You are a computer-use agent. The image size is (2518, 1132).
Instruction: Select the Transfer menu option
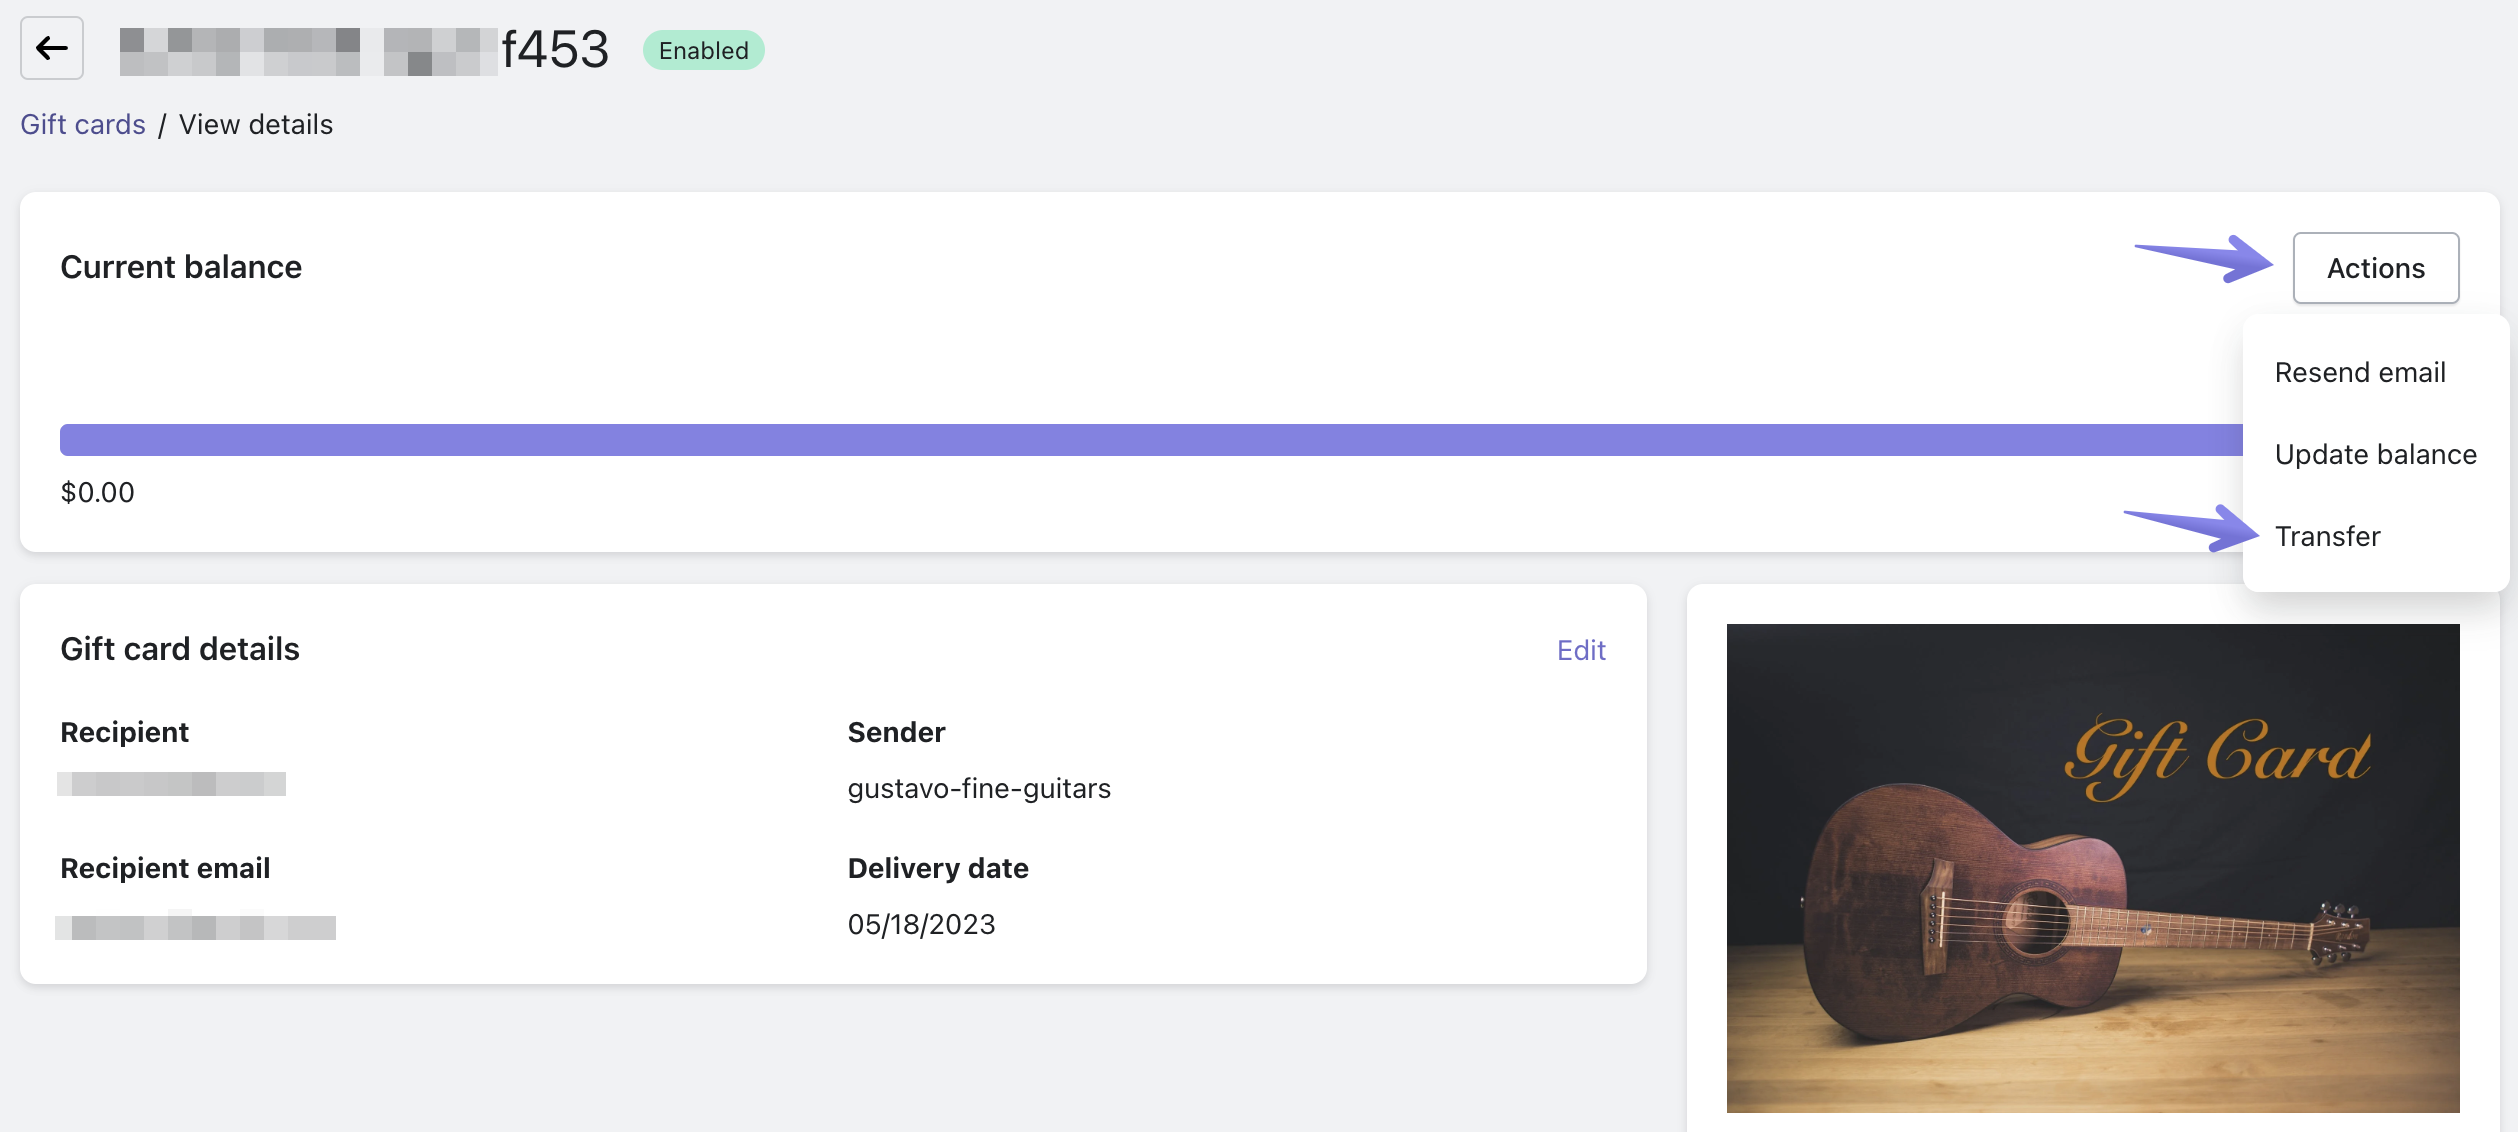[2327, 536]
